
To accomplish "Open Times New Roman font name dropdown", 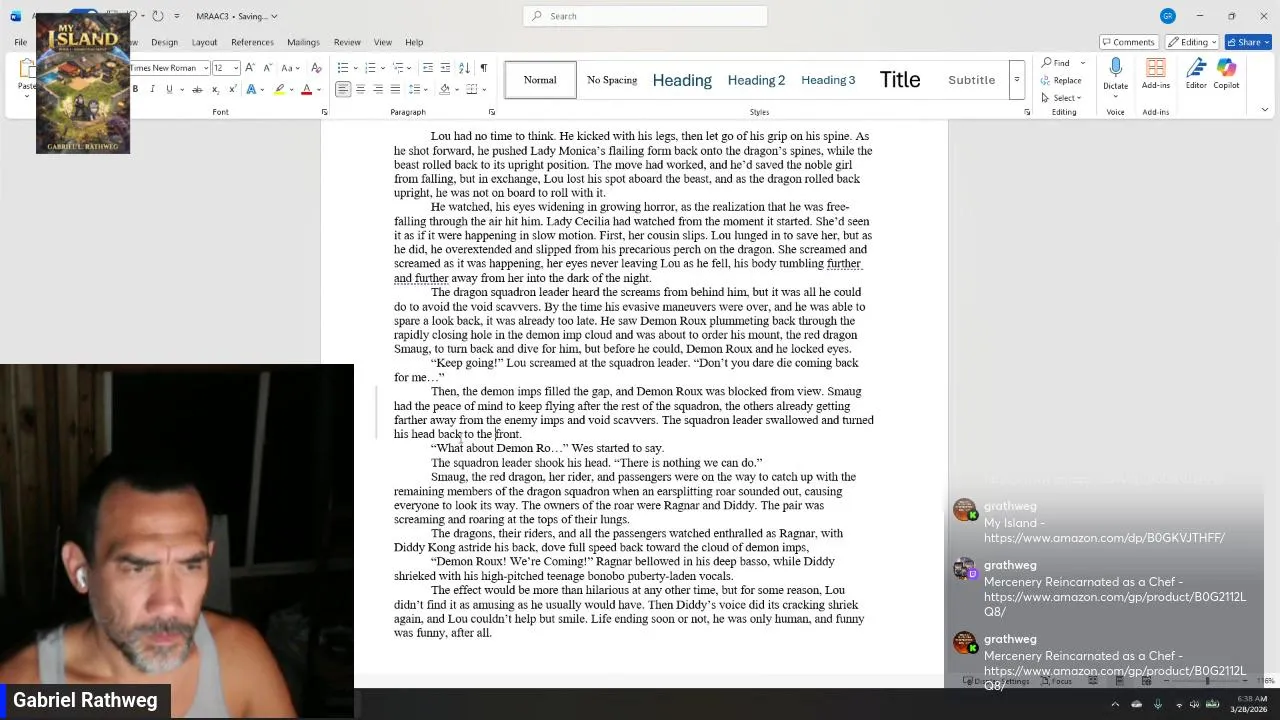I will [205, 68].
